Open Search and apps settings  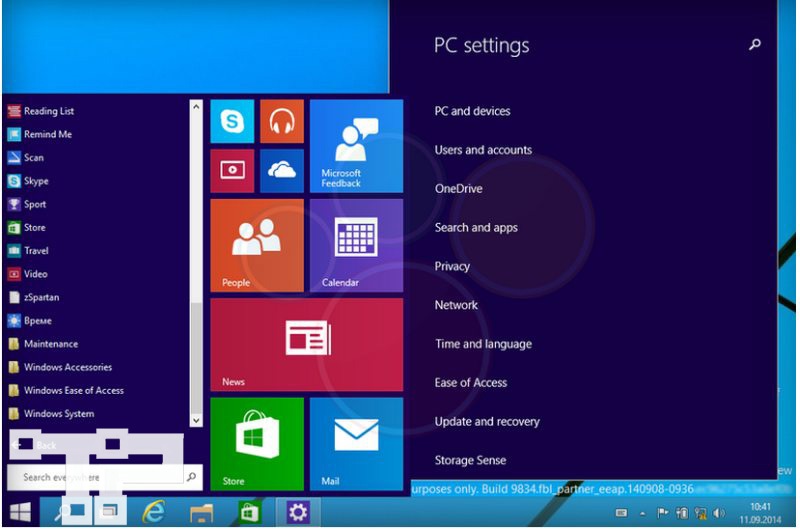point(476,228)
